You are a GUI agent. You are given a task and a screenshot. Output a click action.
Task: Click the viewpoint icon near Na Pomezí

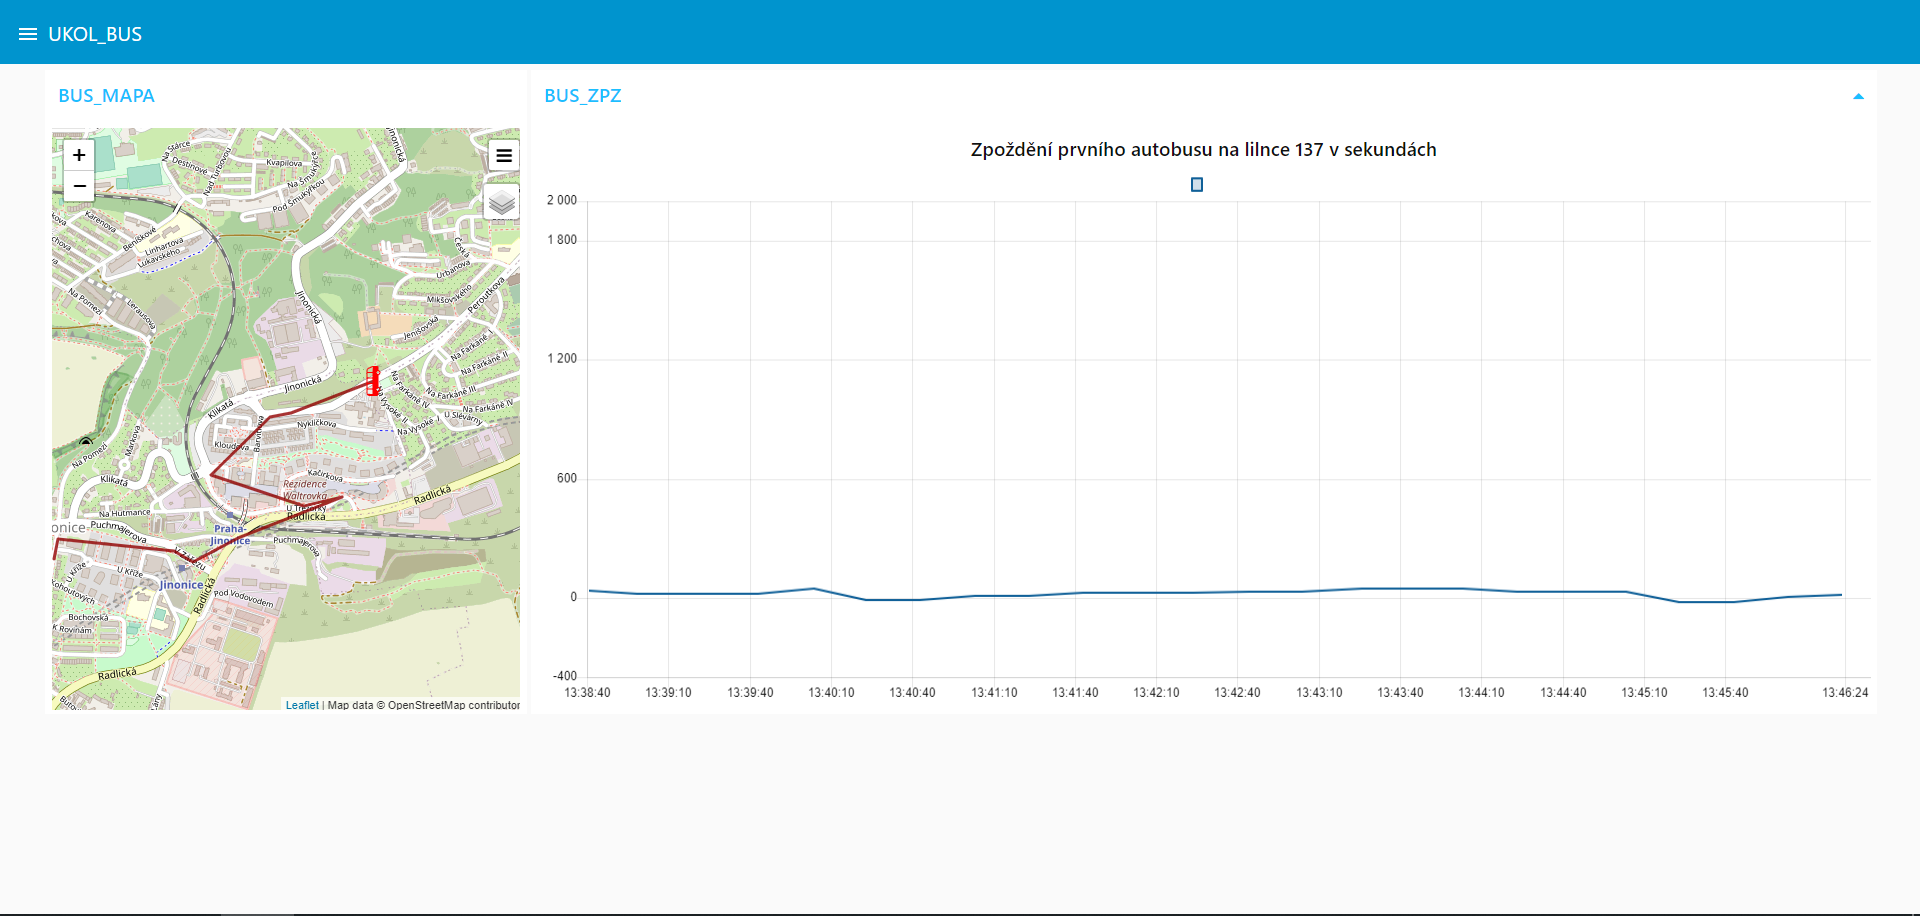(86, 441)
